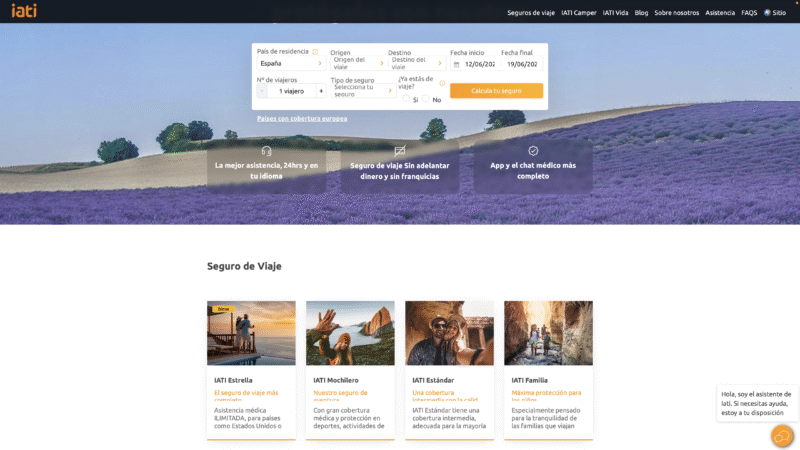Screen dimensions: 800x450
Task: Open the España residence country dropdown
Action: (291, 63)
